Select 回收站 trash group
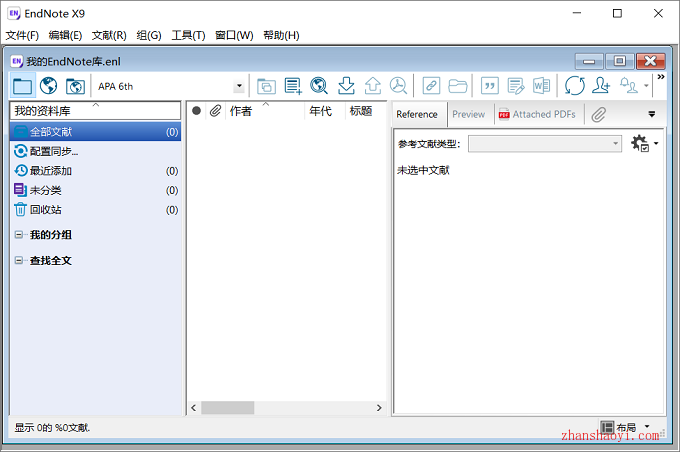The height and width of the screenshot is (452, 680). point(95,210)
